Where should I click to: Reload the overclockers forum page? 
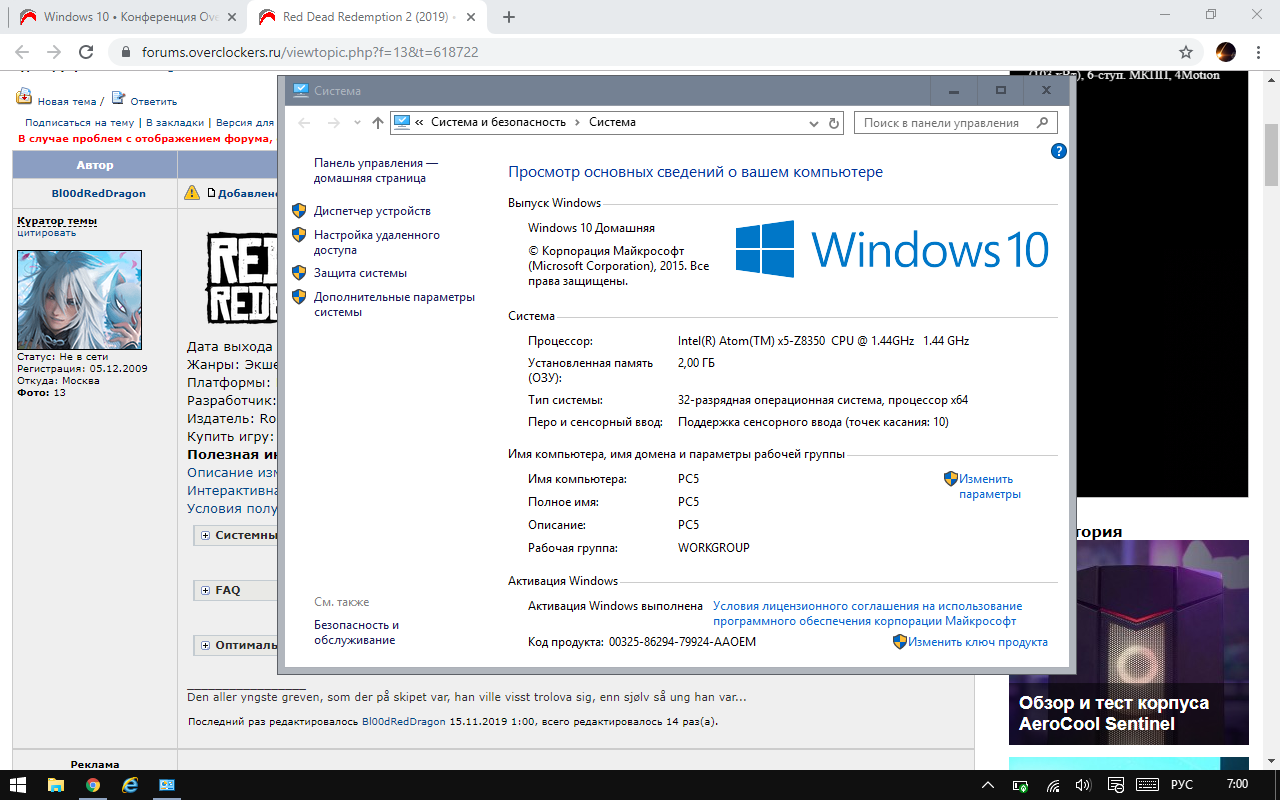pos(86,52)
